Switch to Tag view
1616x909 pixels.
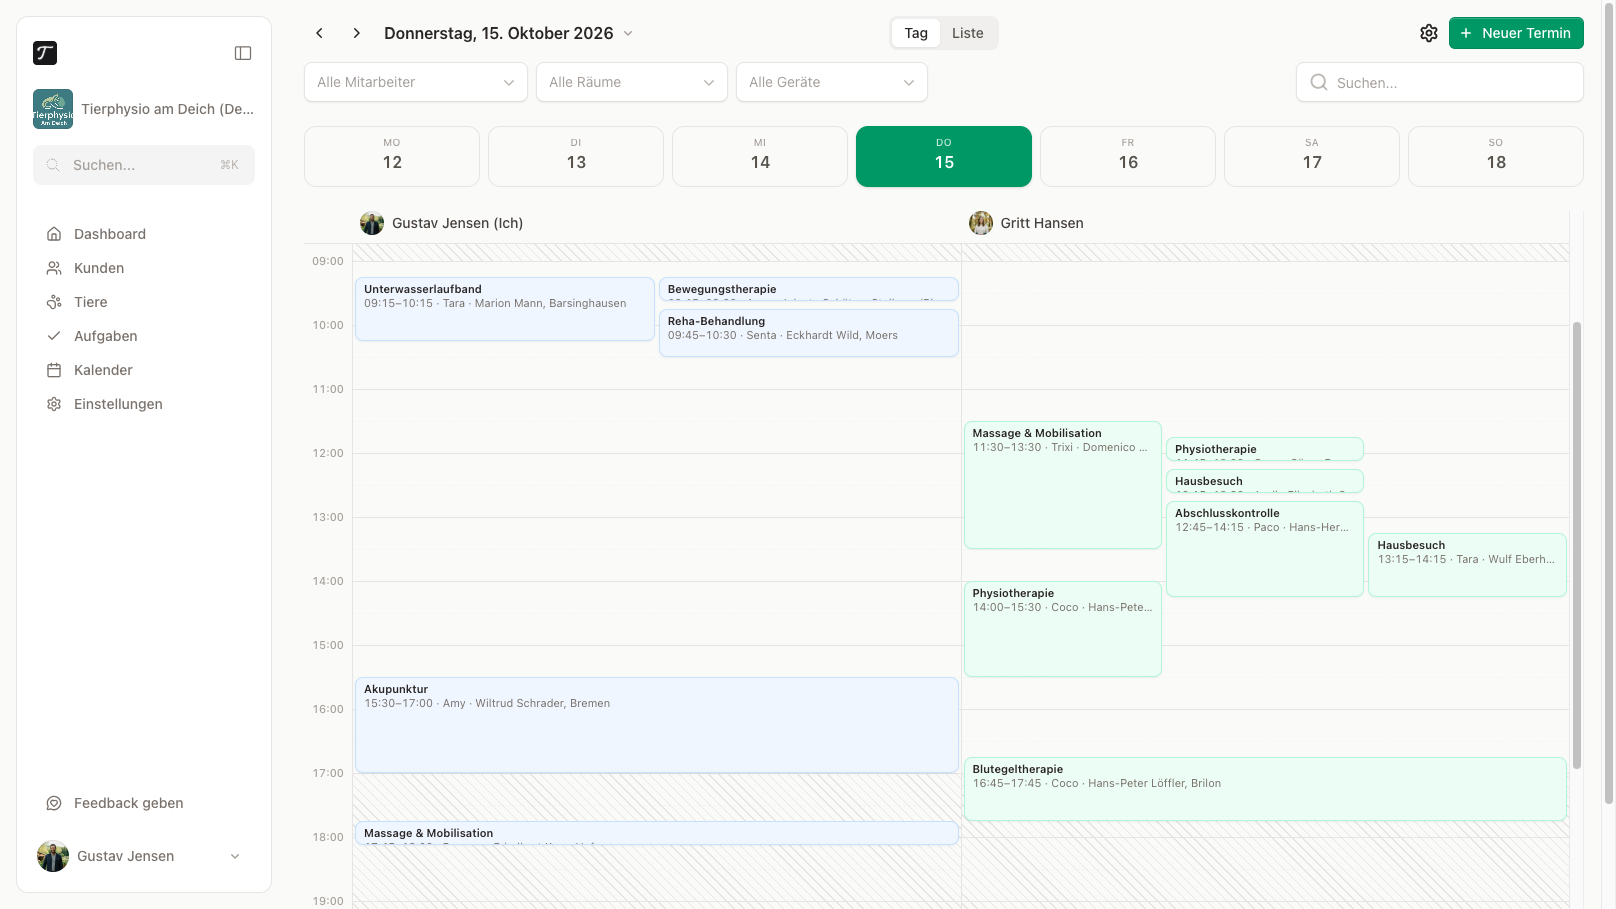coord(916,33)
